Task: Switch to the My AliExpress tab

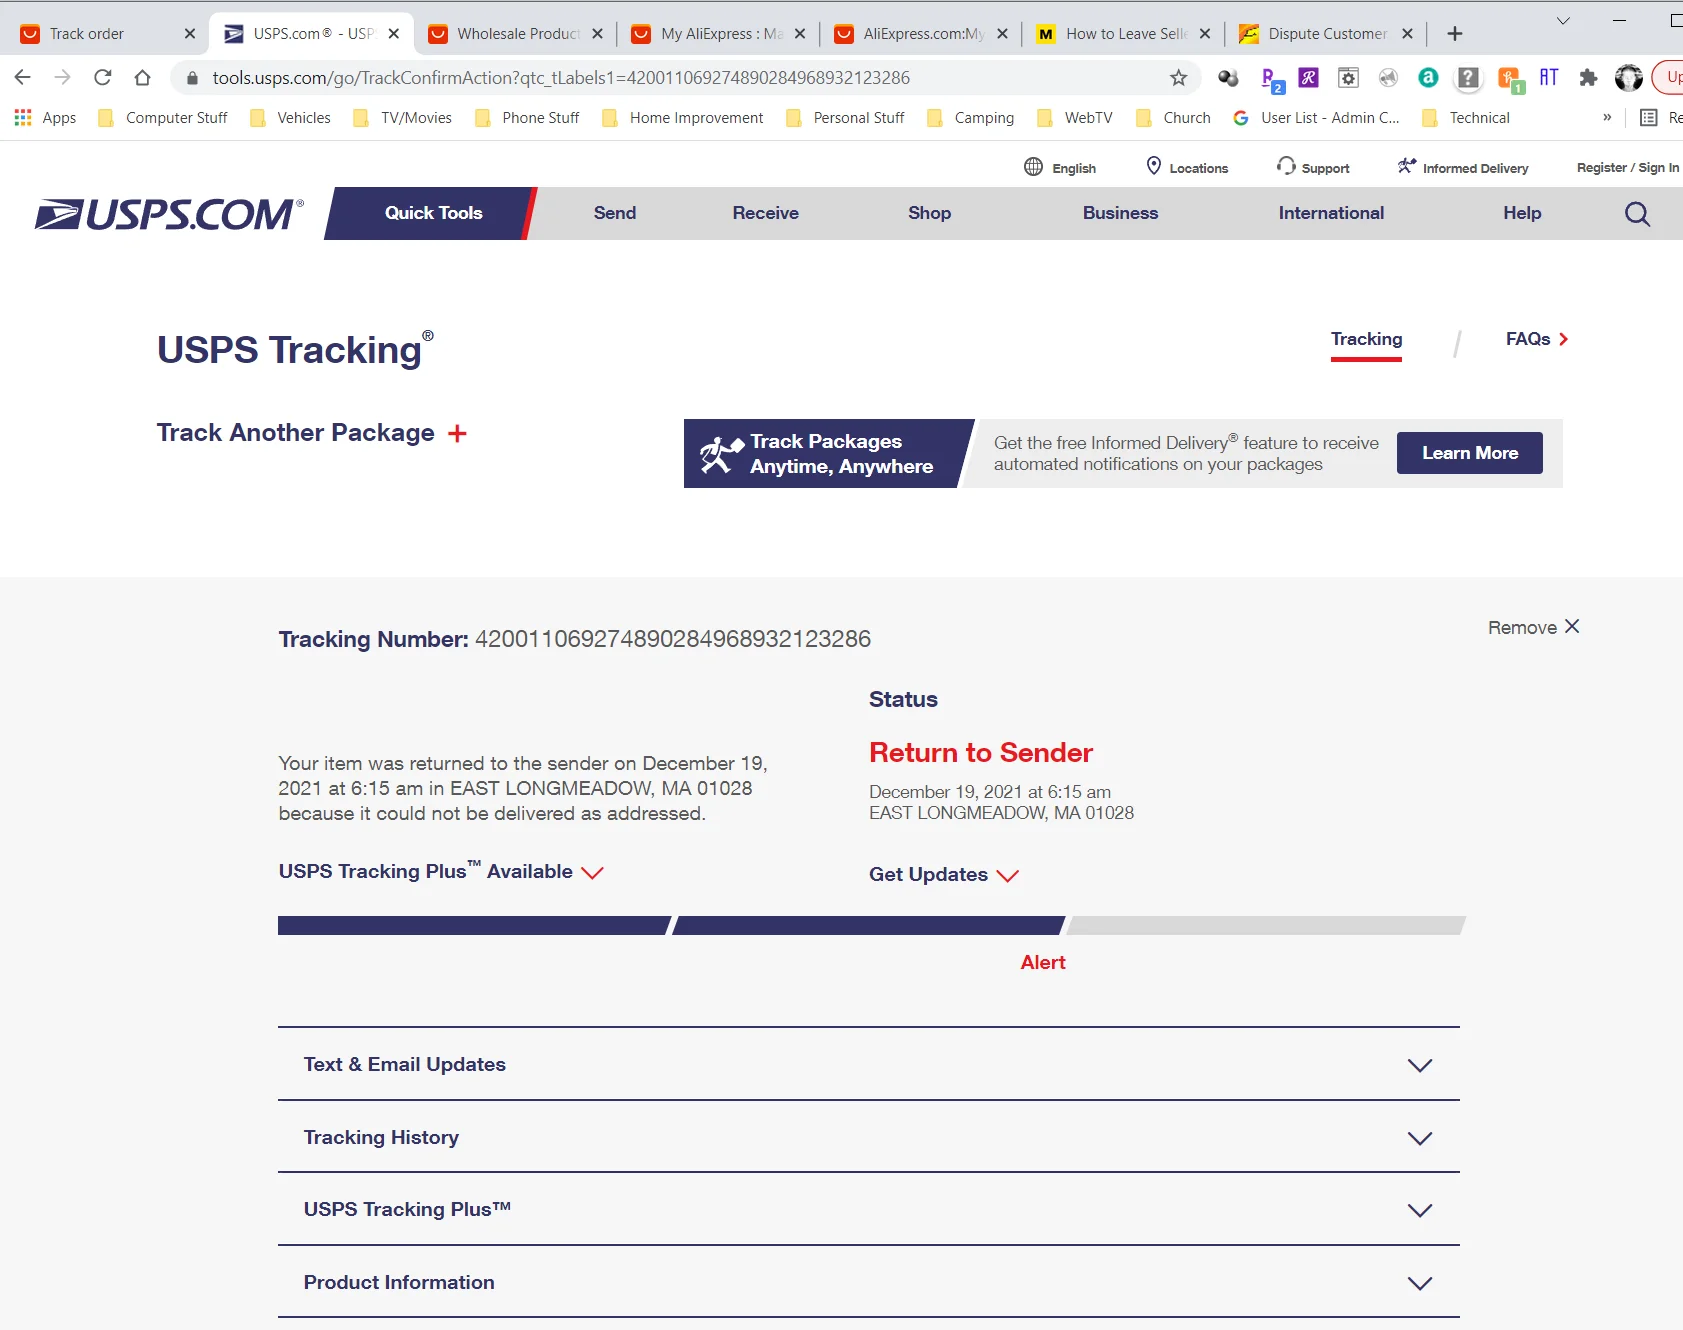Action: pos(718,34)
